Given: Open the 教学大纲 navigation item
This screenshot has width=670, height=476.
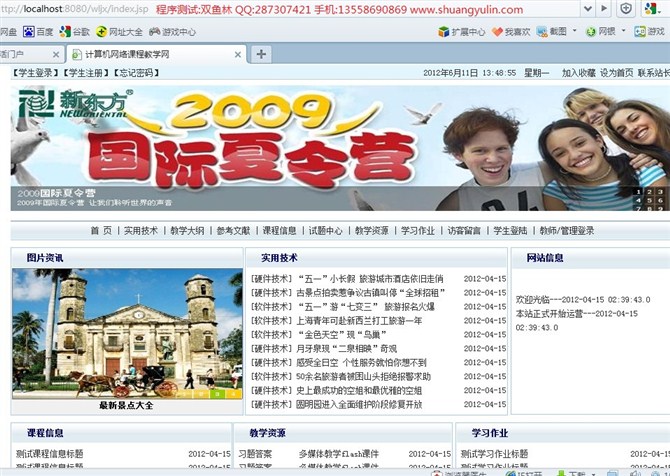Looking at the screenshot, I should click(187, 231).
